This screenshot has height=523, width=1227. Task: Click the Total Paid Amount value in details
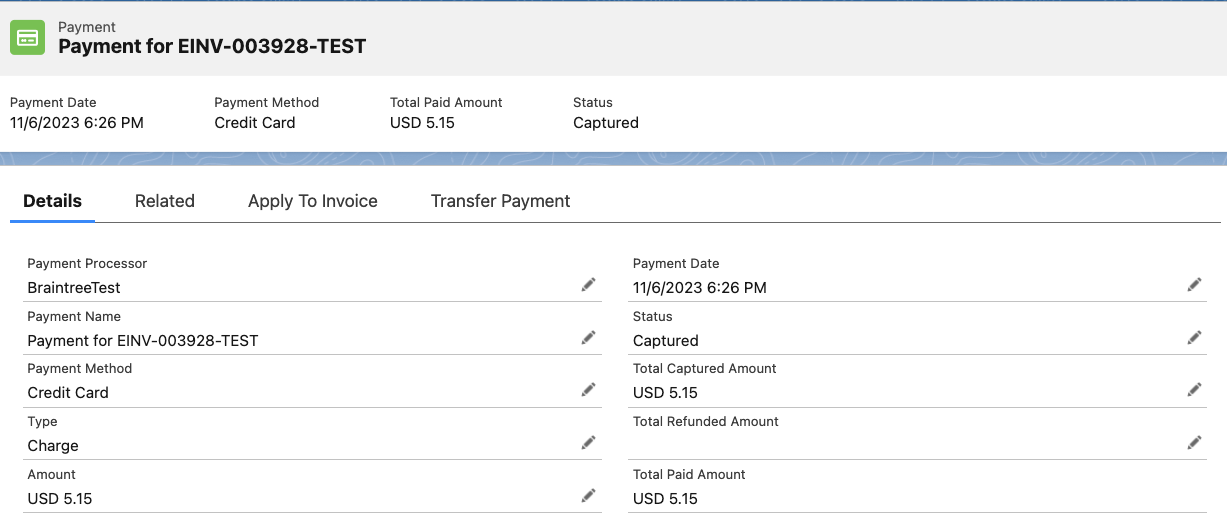(665, 499)
